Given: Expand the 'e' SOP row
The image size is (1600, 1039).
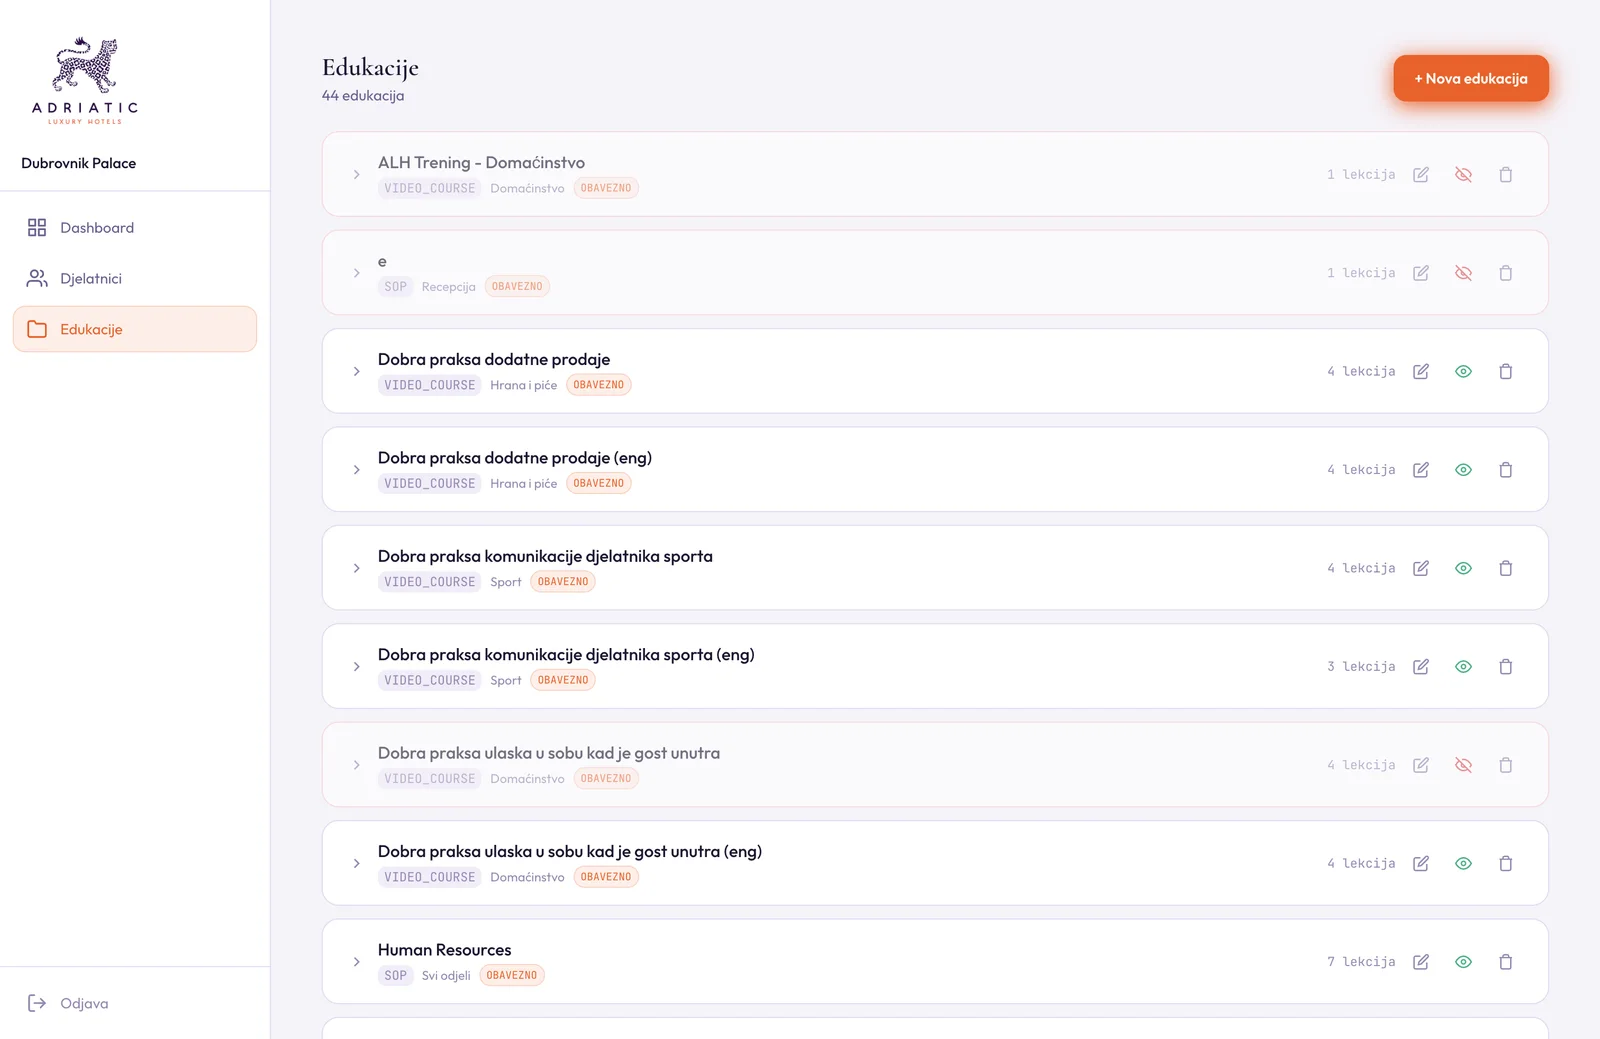Looking at the screenshot, I should [x=356, y=273].
